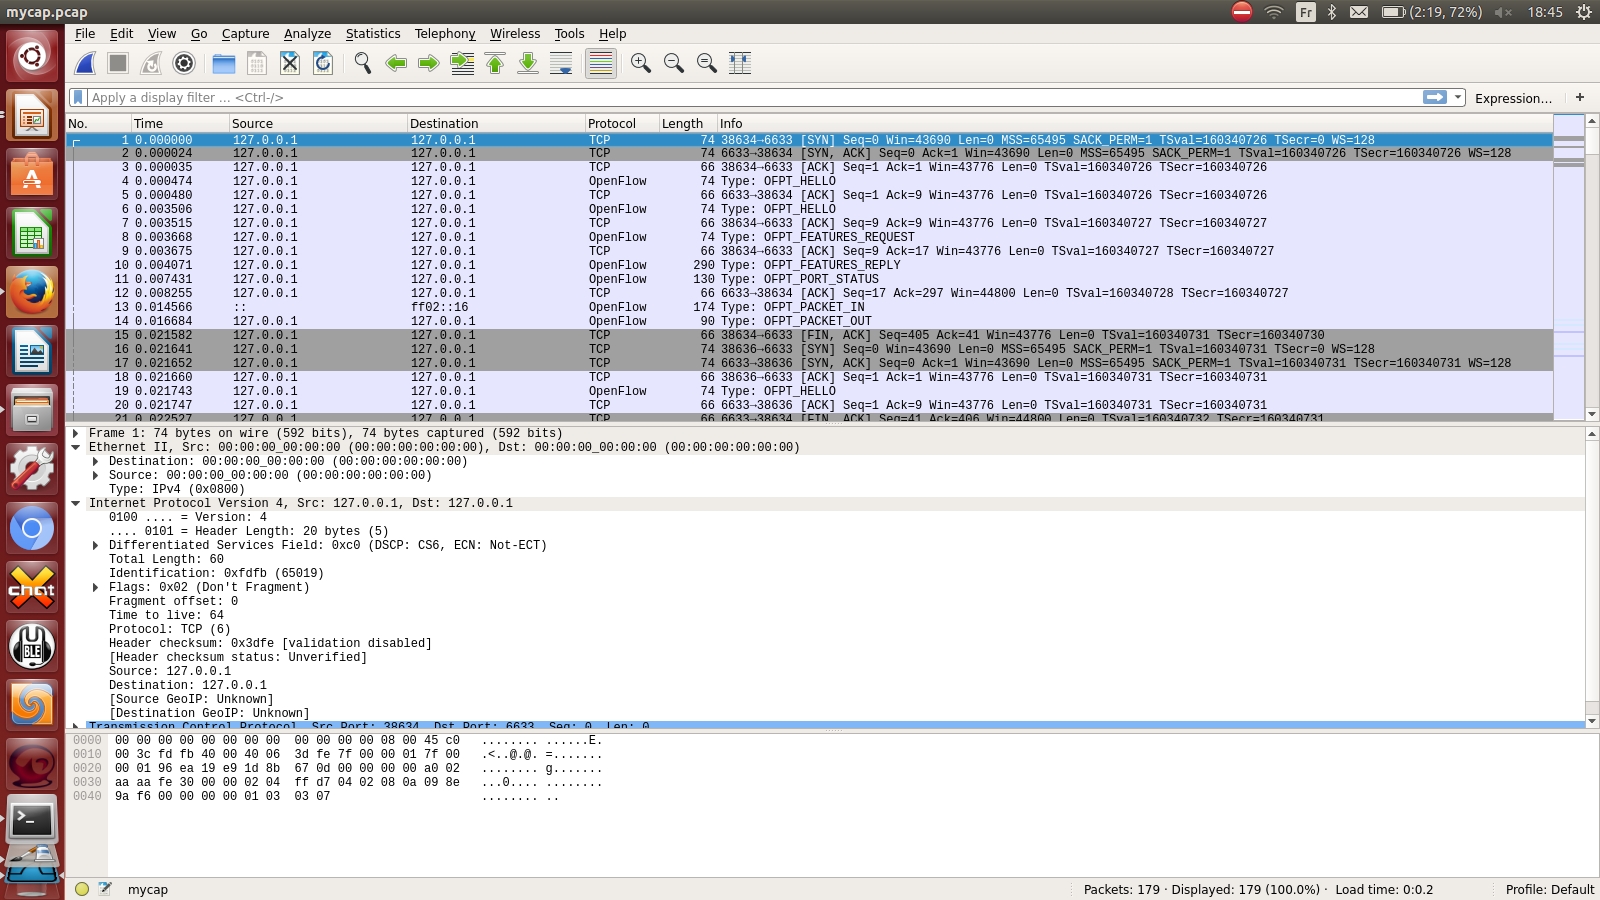Open capture options gear icon
This screenshot has width=1600, height=900.
click(184, 63)
